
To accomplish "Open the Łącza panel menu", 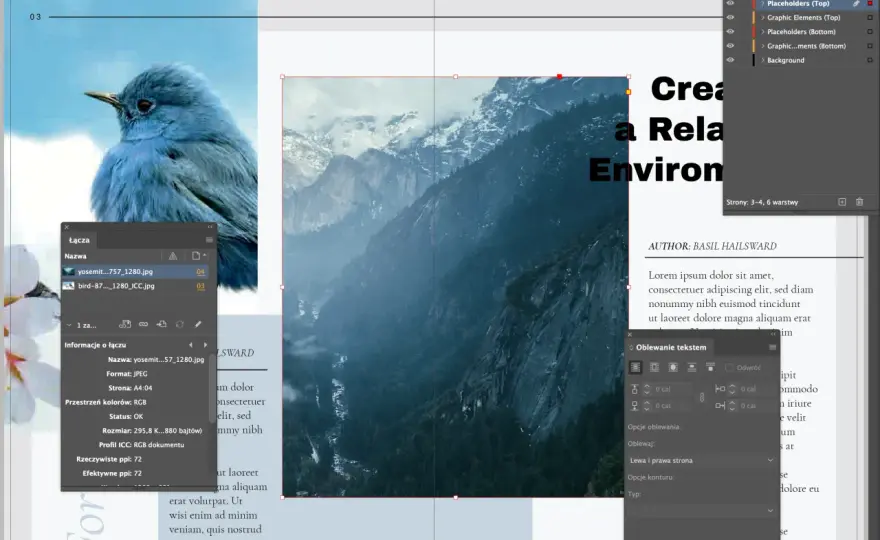I will click(209, 240).
